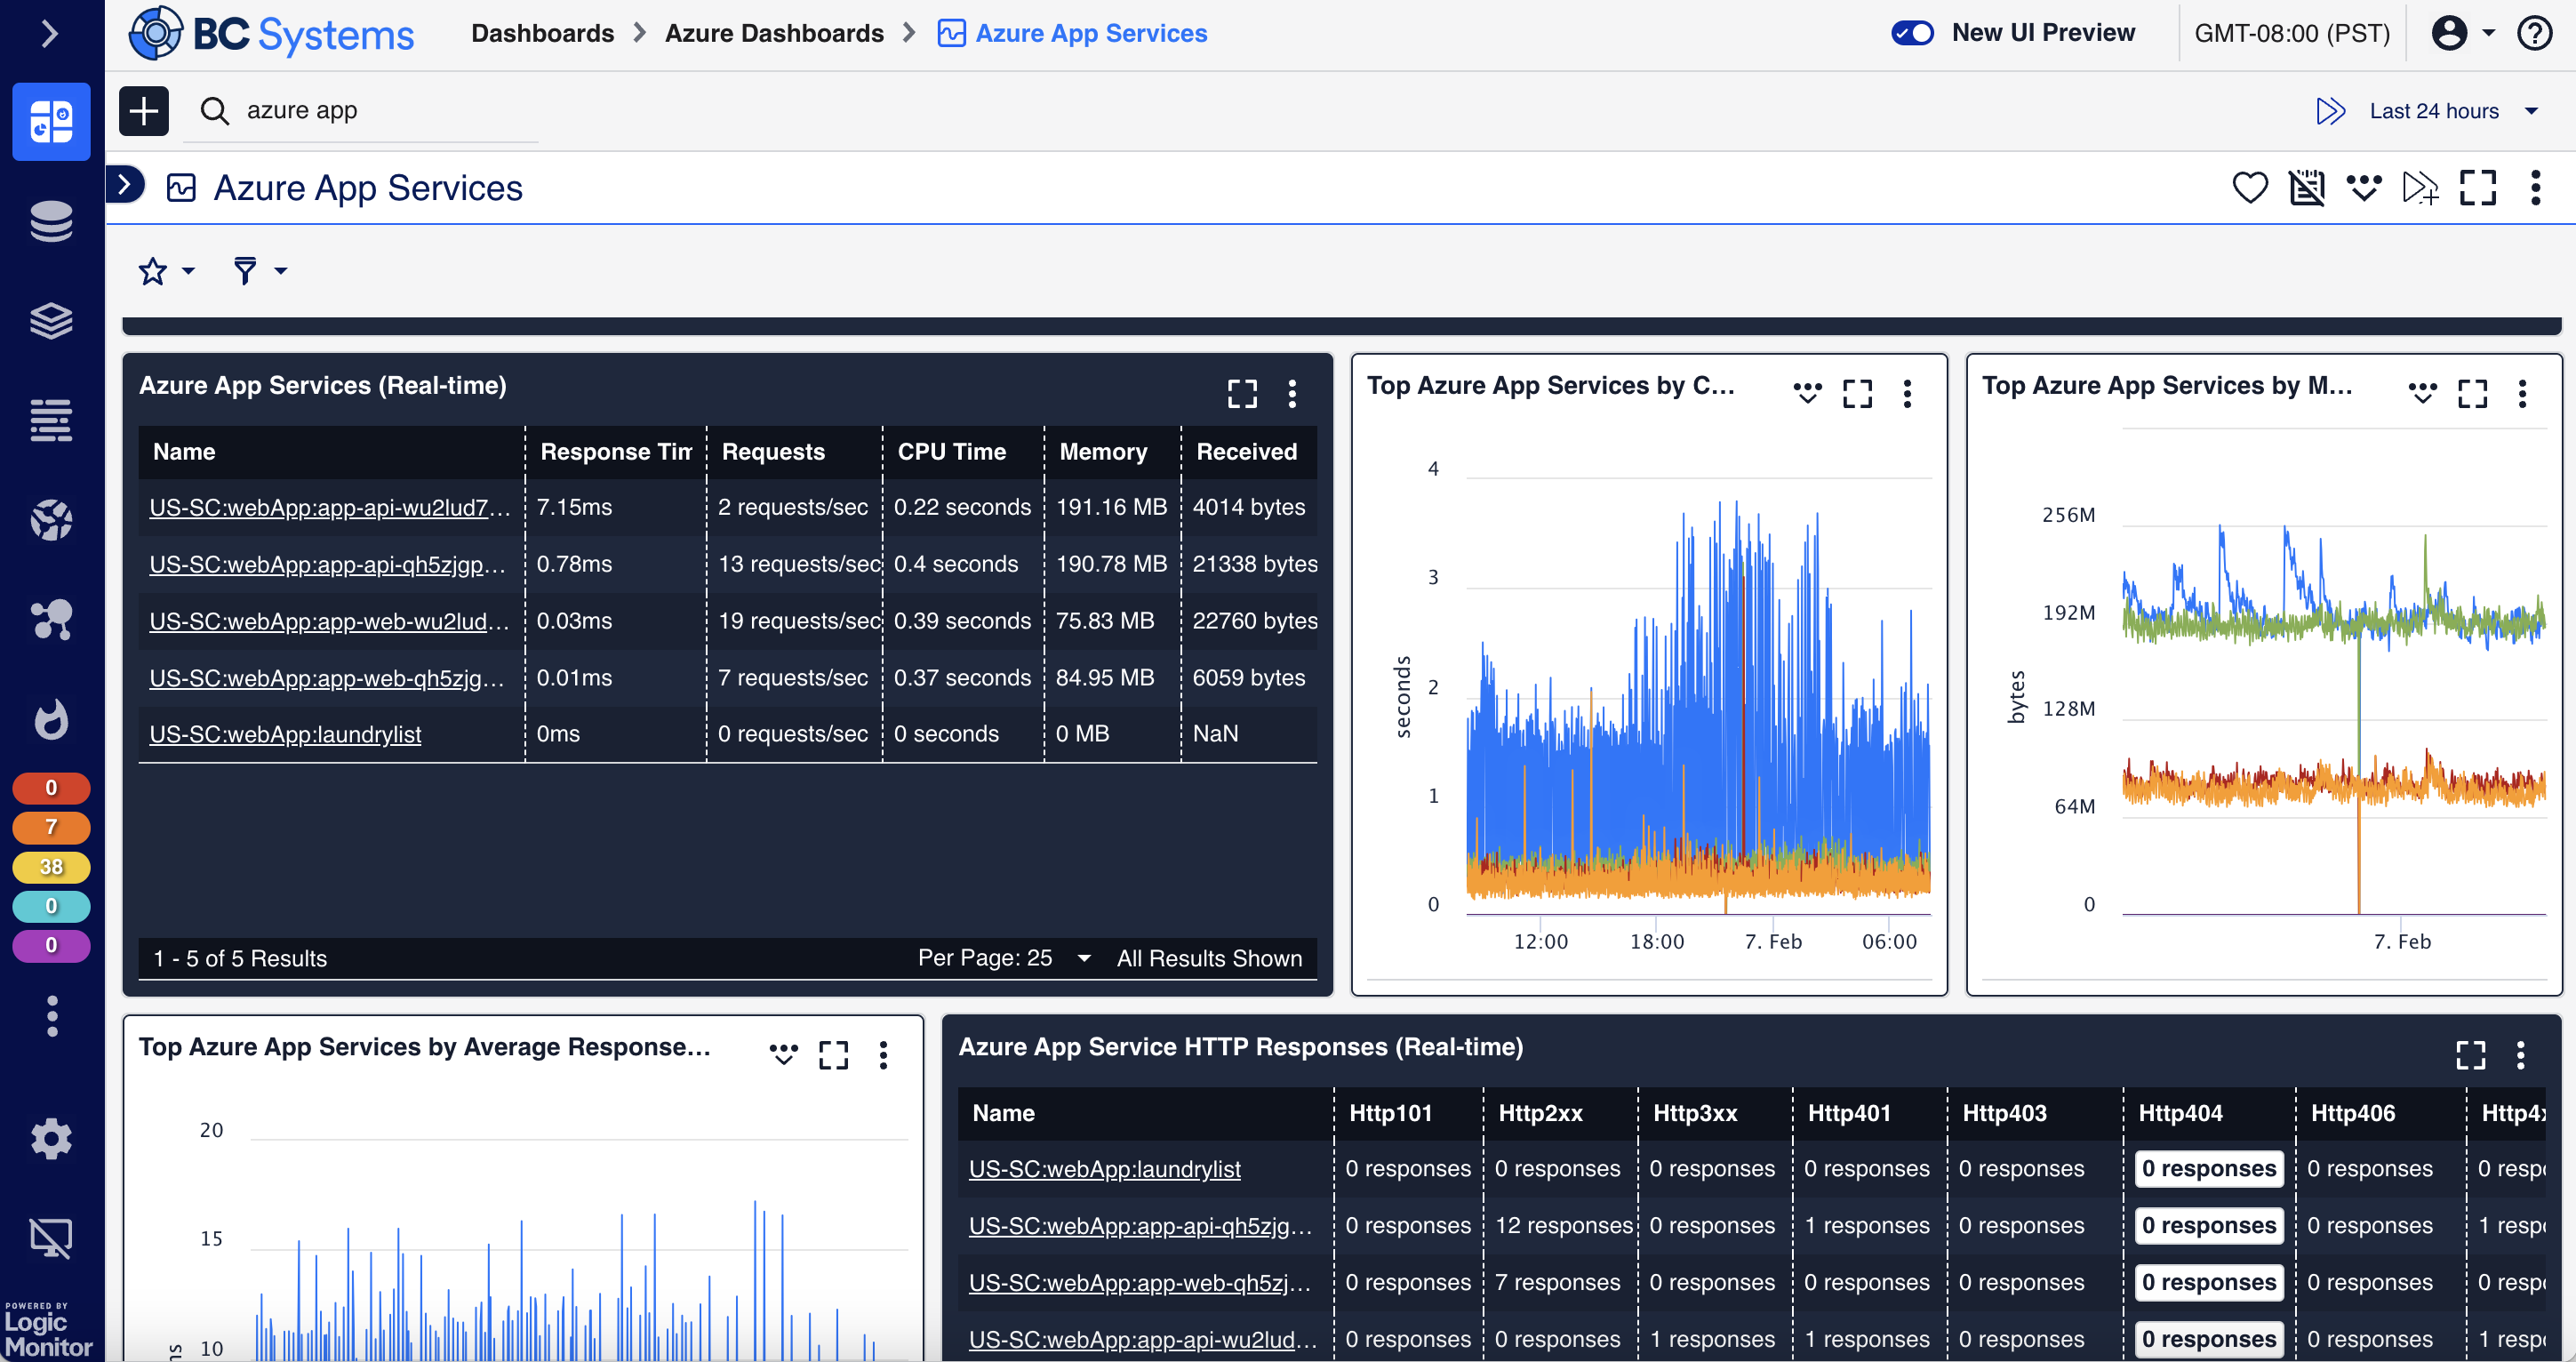The image size is (2576, 1362).
Task: Go to Azure Dashboards breadcrumb
Action: 774,34
